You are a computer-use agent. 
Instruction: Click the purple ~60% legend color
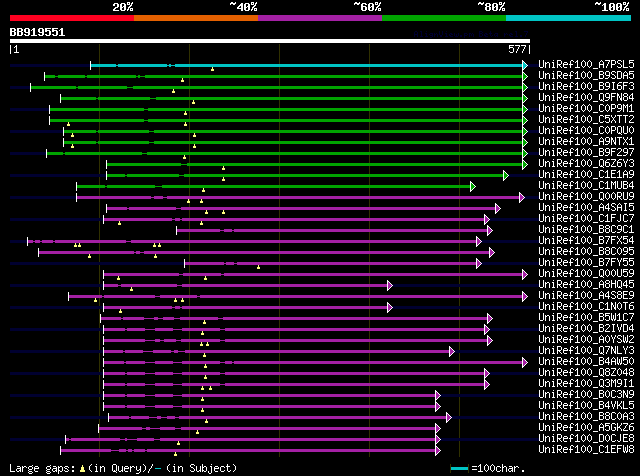320,18
